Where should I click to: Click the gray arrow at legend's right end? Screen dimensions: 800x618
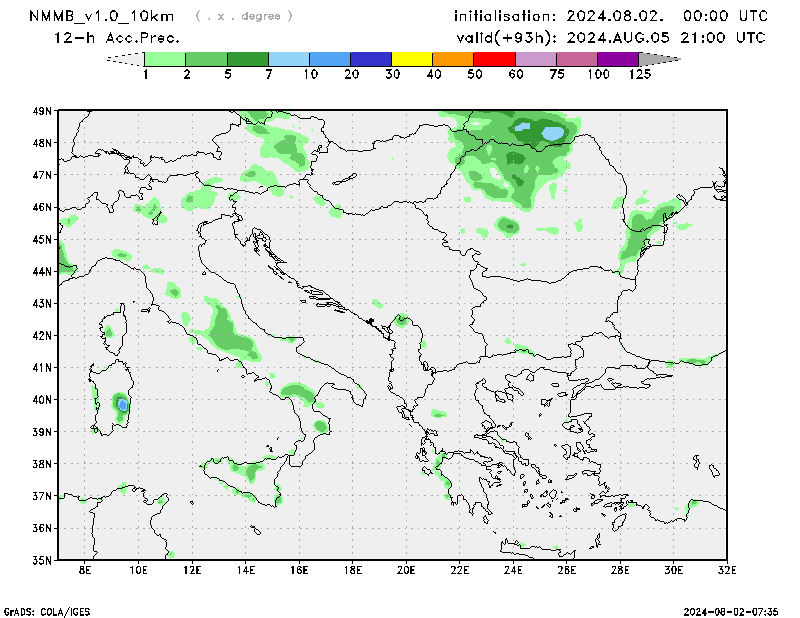click(659, 59)
